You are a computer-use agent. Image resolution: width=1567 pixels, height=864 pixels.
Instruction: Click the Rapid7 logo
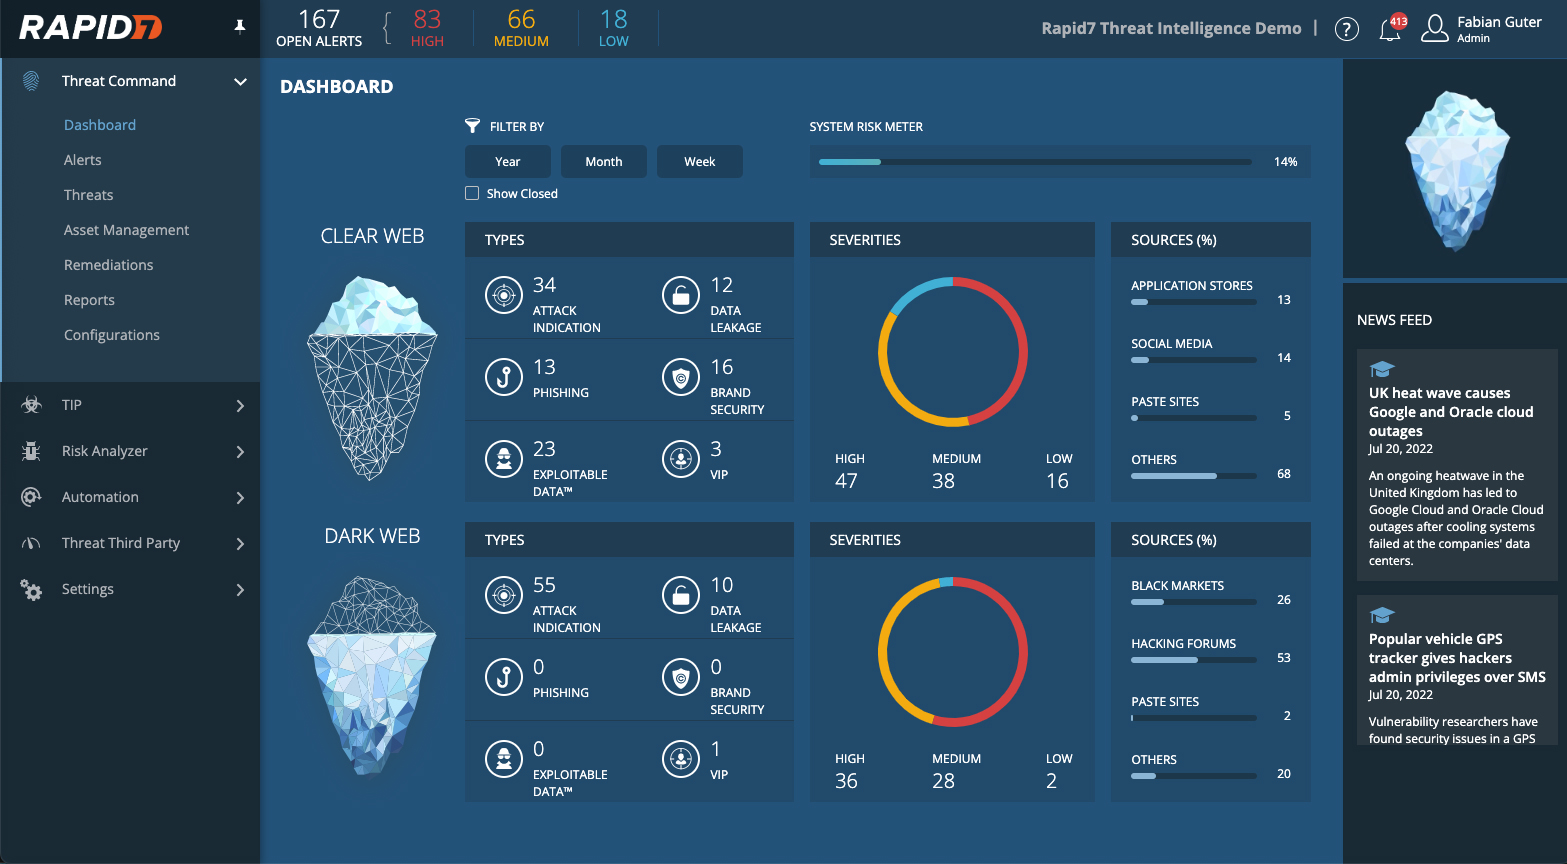(90, 27)
